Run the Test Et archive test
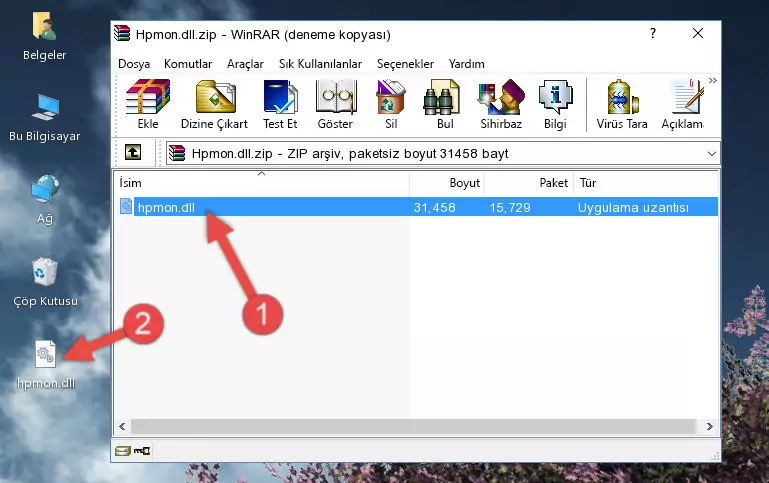Screen dimensions: 769x483 [x=280, y=104]
